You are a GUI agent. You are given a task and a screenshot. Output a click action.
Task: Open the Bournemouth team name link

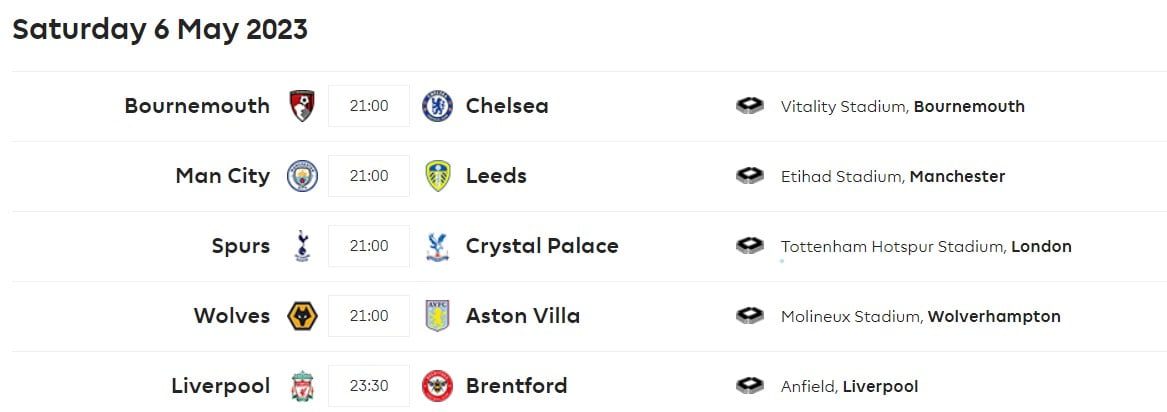(197, 106)
